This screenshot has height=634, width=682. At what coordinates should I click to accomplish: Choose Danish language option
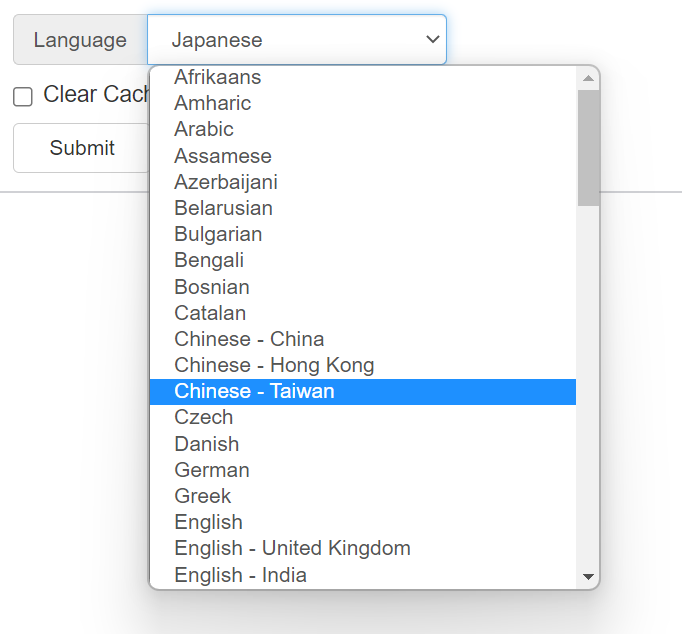pyautogui.click(x=363, y=444)
